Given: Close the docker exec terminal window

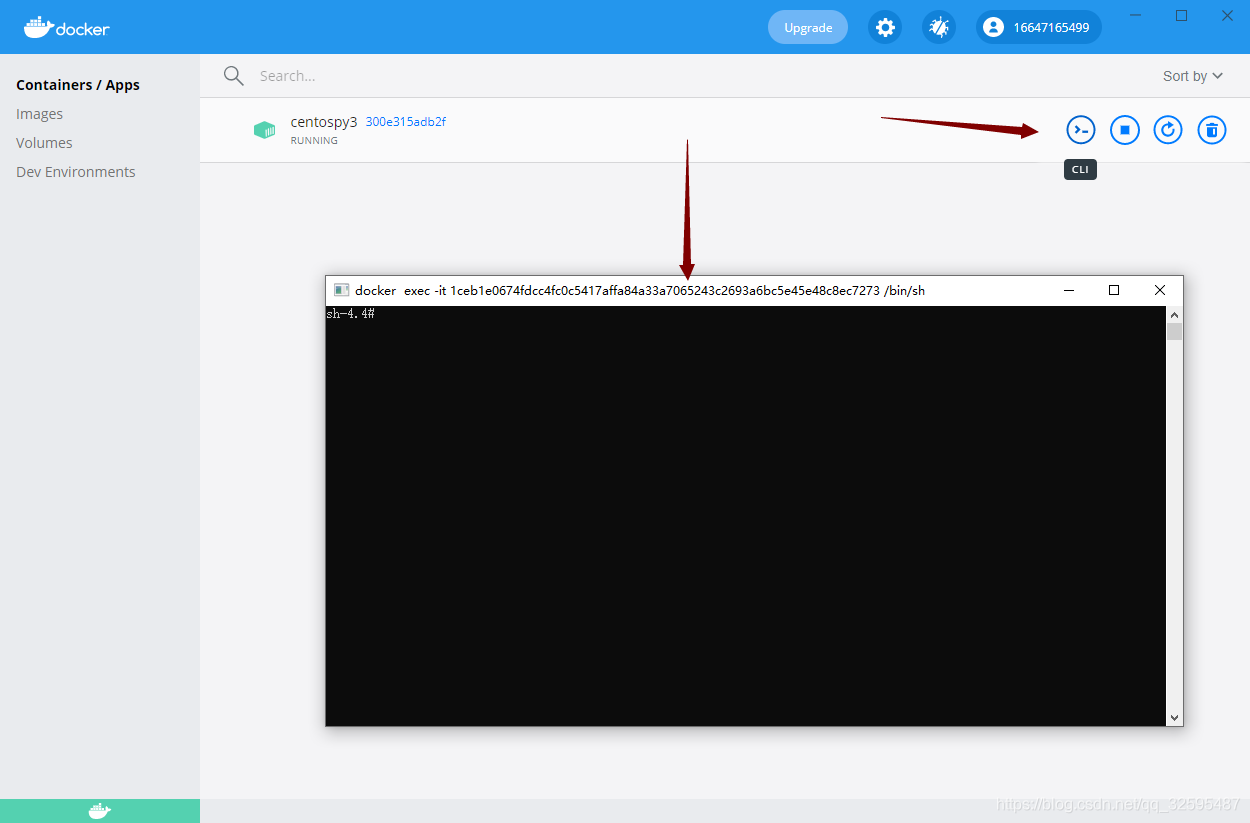Looking at the screenshot, I should [1160, 290].
